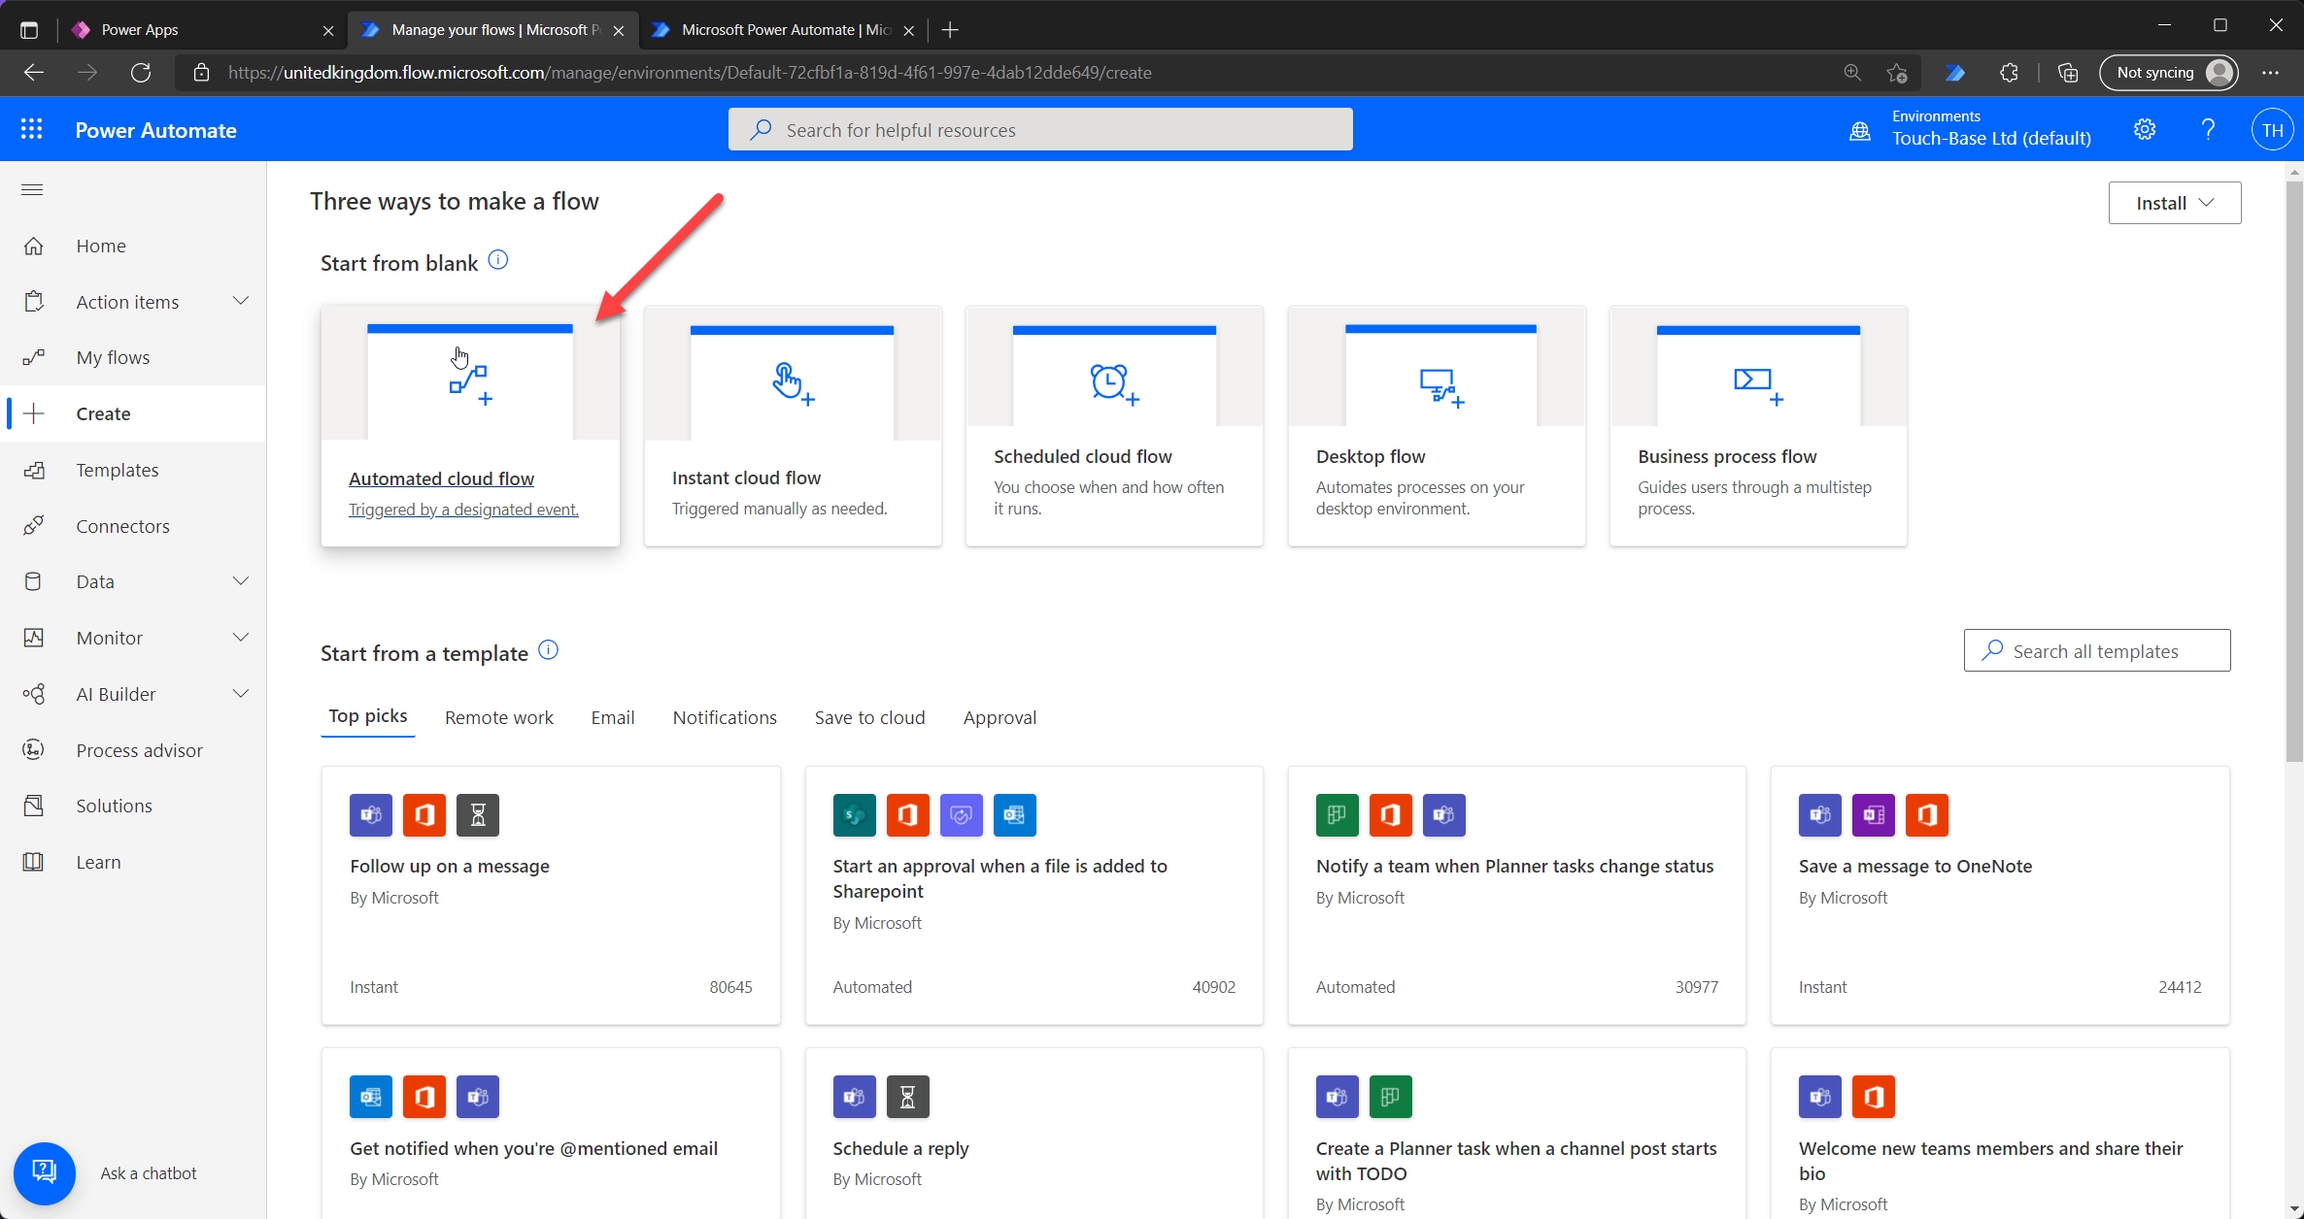Screen dimensions: 2304x1219
Task: Open the Install dropdown
Action: [2174, 203]
